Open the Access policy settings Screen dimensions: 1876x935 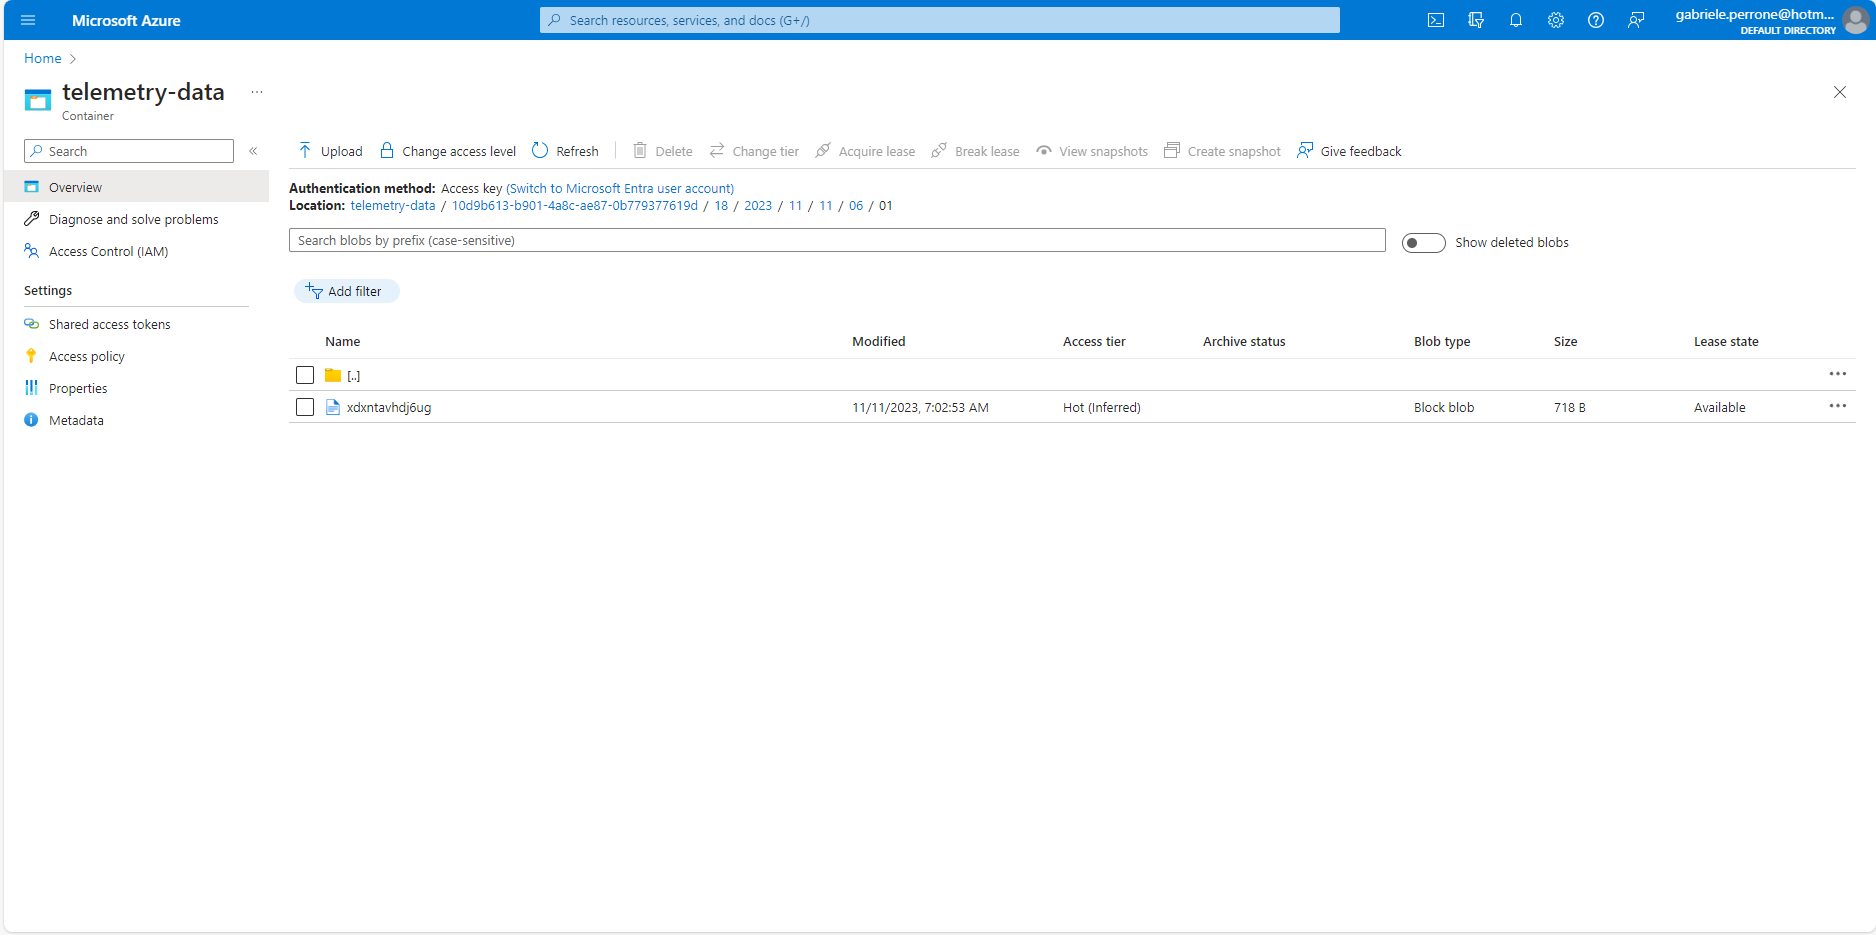pyautogui.click(x=86, y=355)
